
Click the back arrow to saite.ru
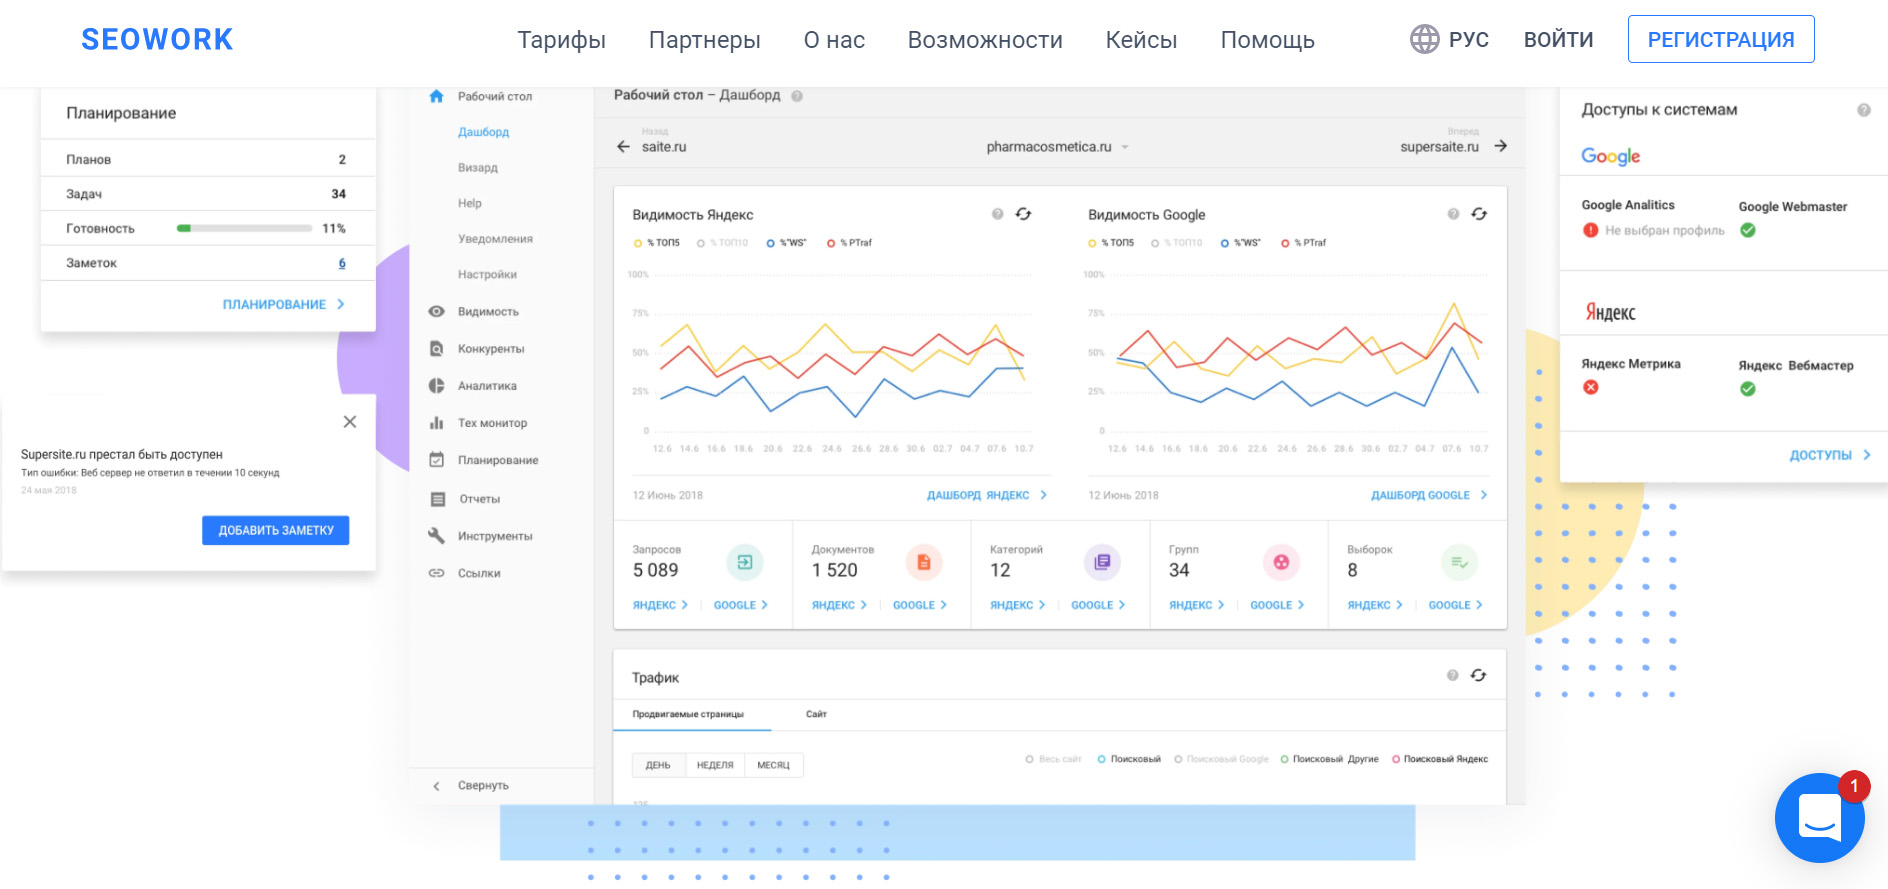[623, 147]
